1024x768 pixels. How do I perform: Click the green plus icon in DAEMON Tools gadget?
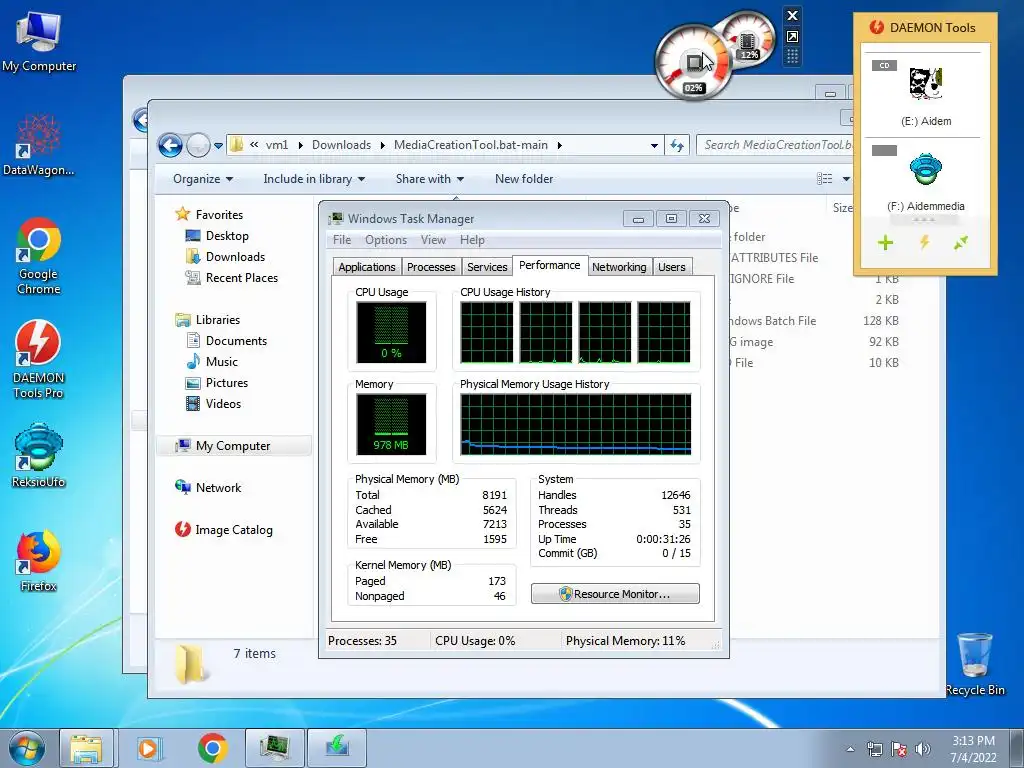coord(886,243)
